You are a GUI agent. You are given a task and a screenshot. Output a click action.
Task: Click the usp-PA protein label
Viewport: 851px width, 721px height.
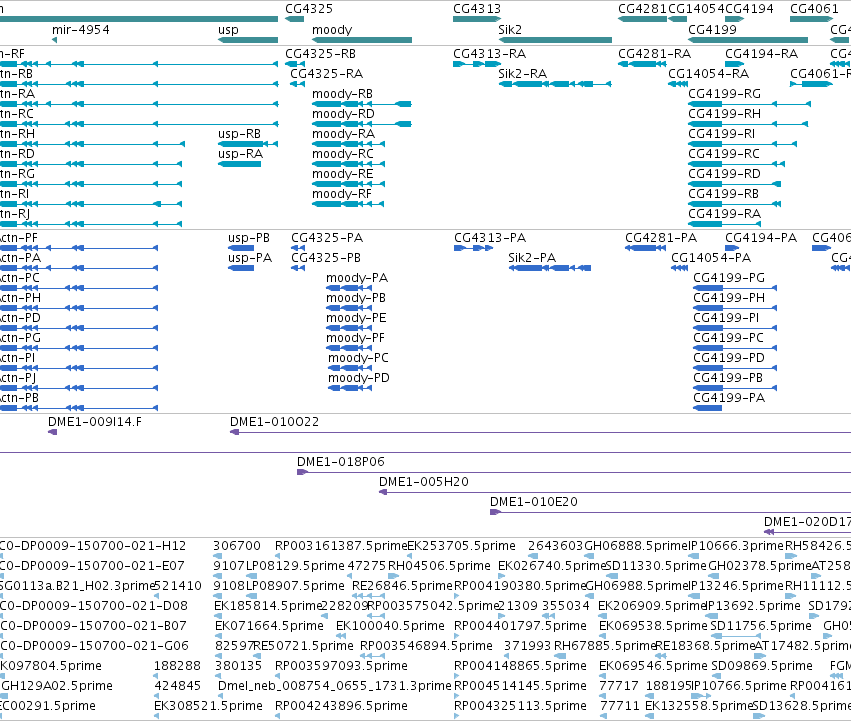(x=250, y=258)
